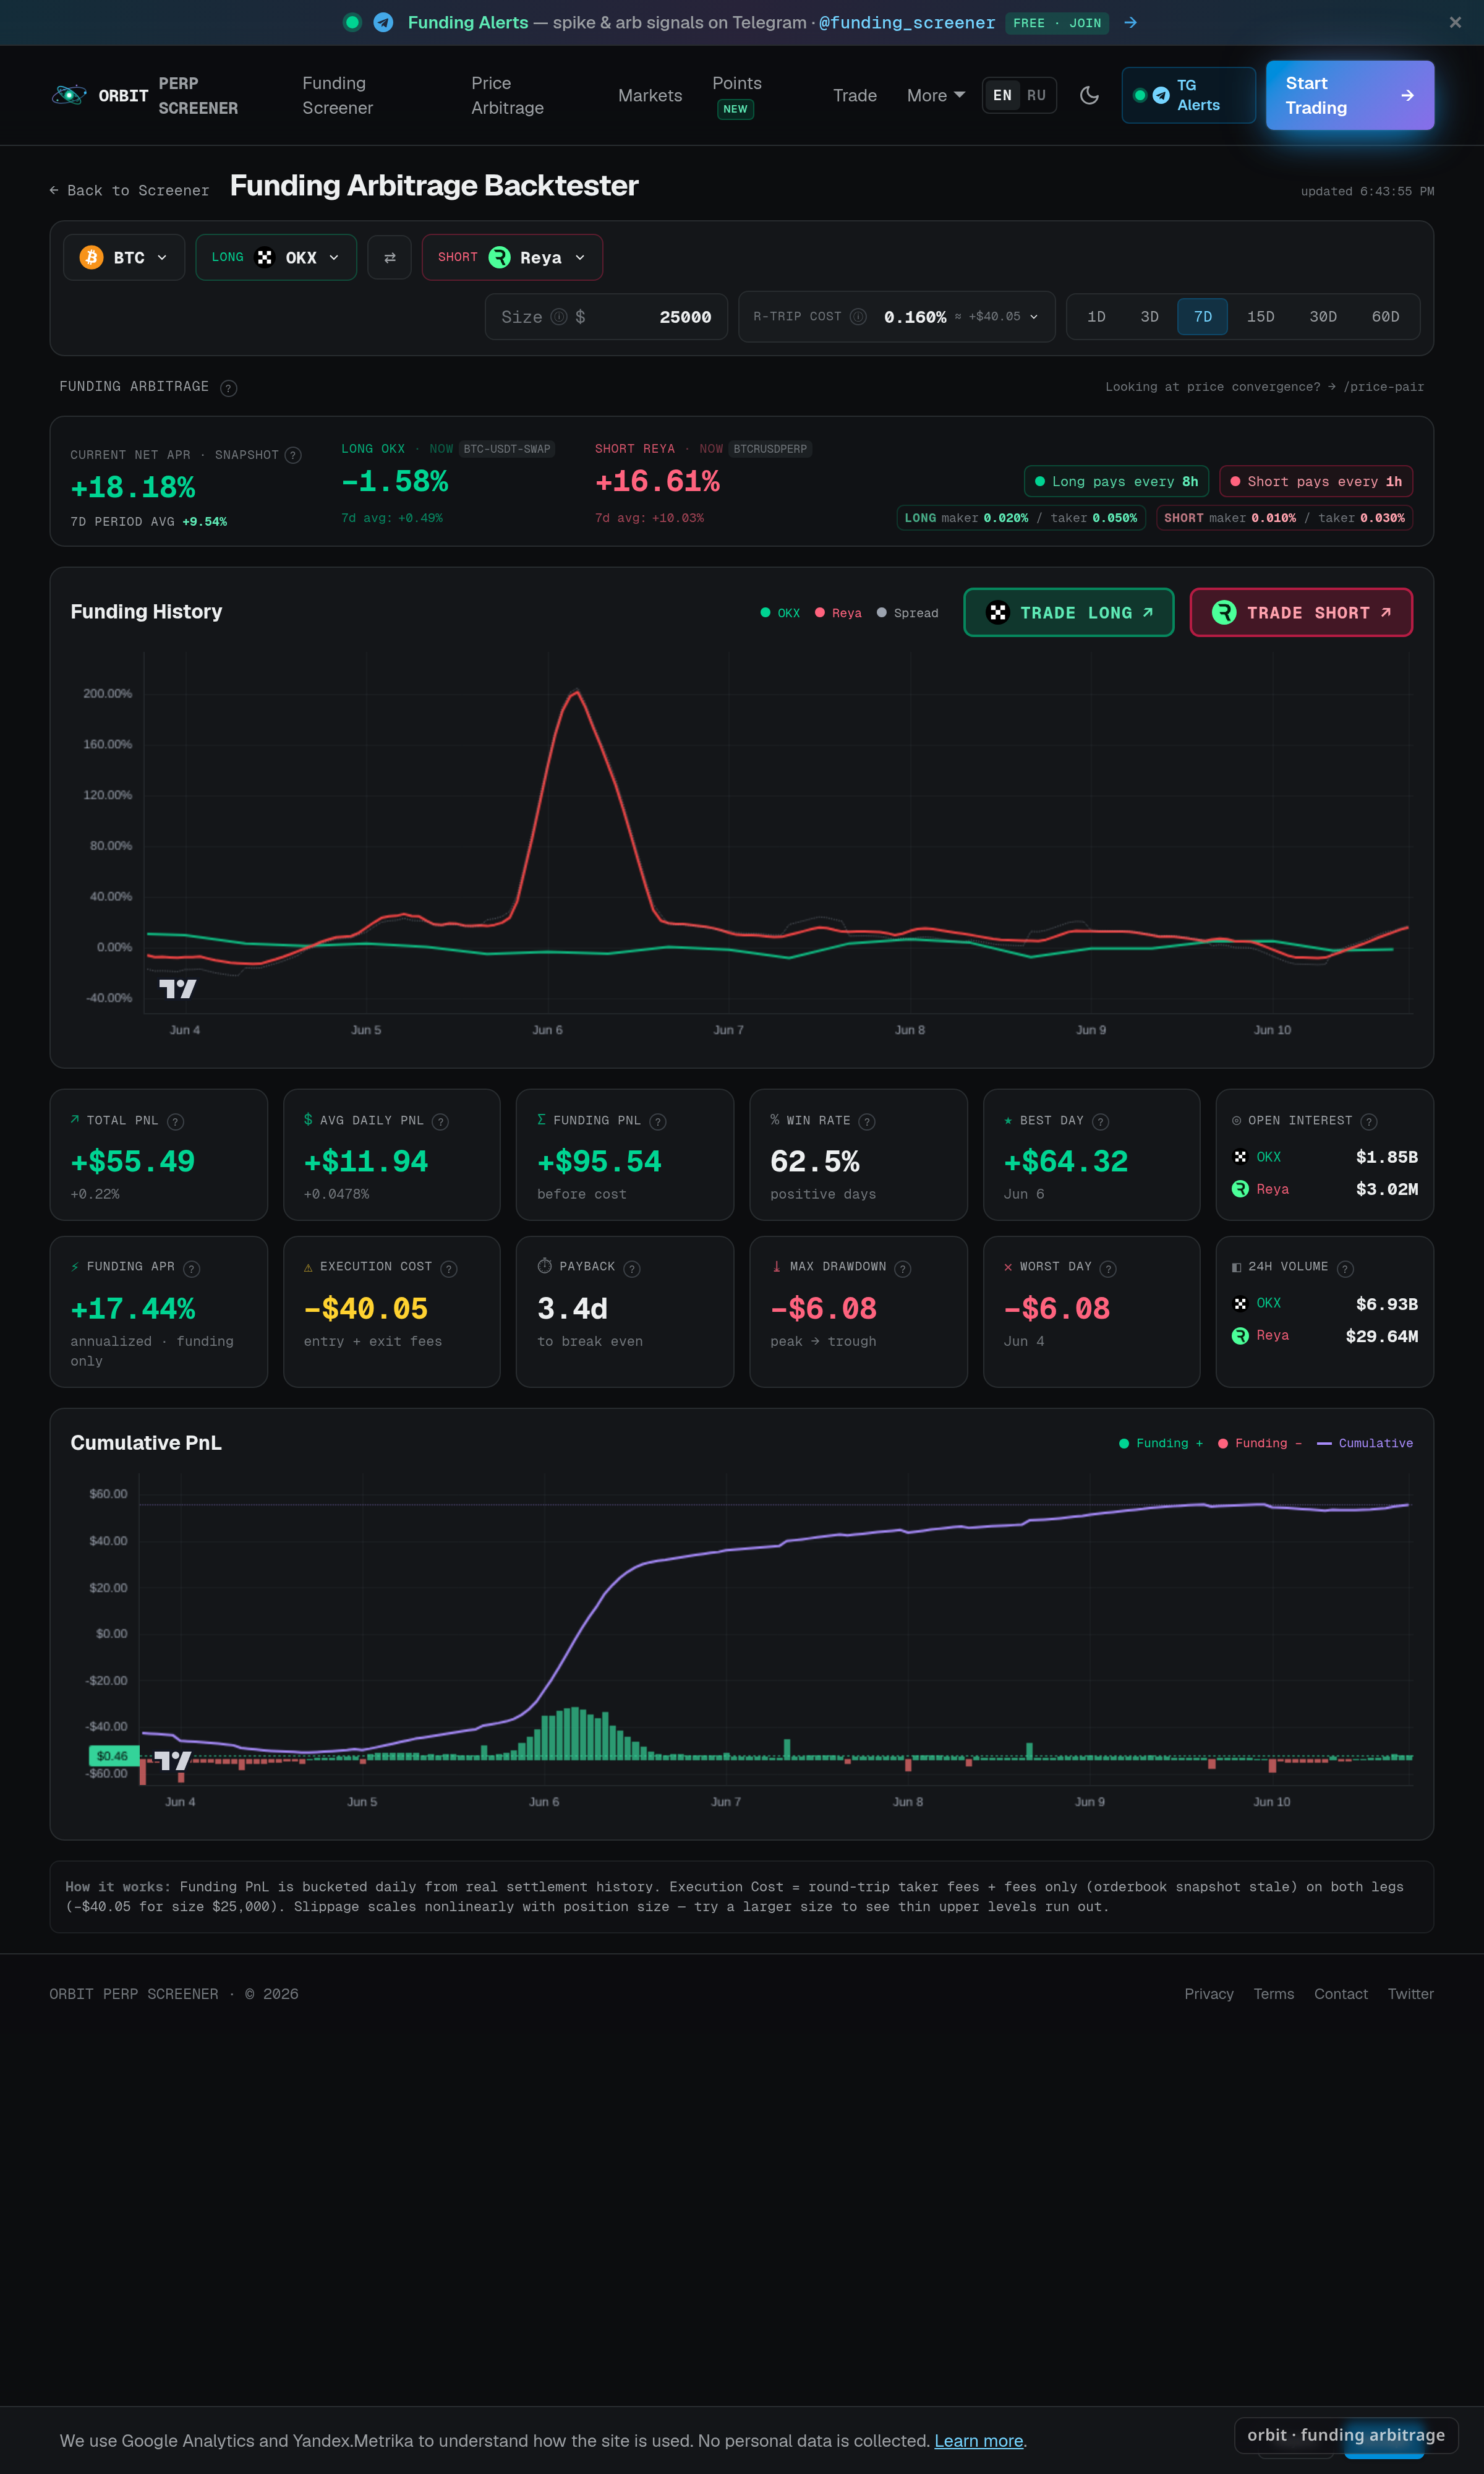Switch language to RU

[x=1036, y=95]
